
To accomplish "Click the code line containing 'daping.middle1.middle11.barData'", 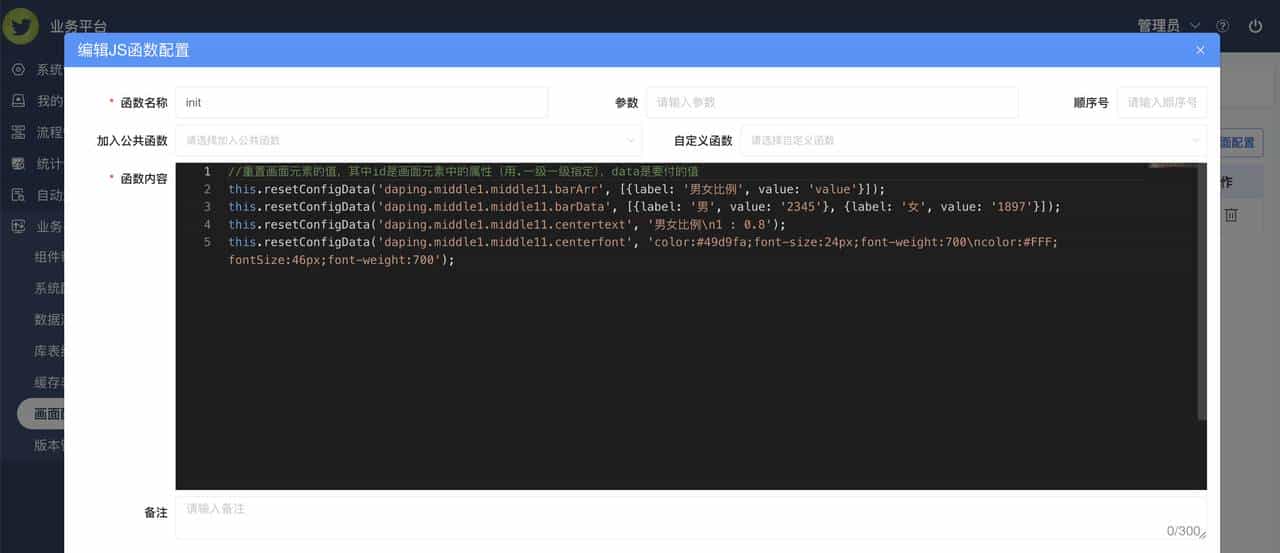I will click(644, 207).
